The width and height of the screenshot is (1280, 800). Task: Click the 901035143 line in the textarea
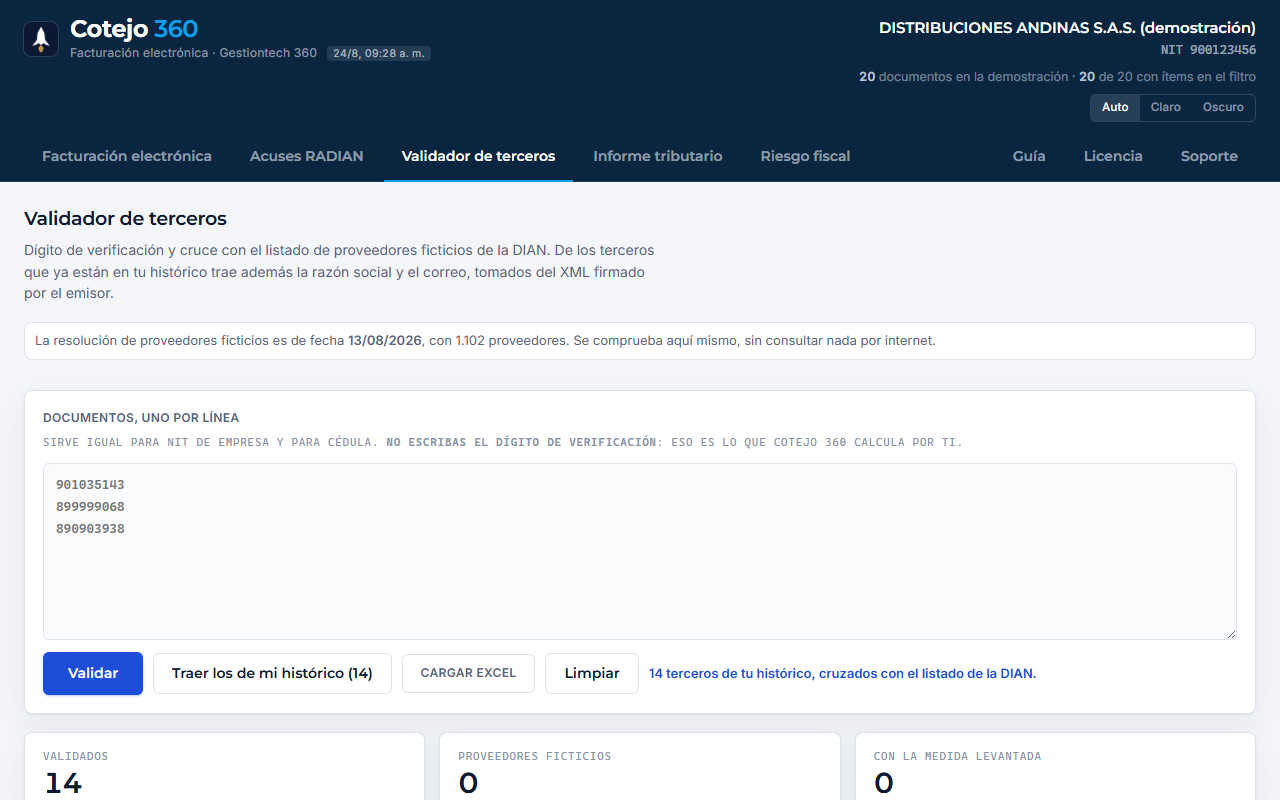pyautogui.click(x=90, y=485)
